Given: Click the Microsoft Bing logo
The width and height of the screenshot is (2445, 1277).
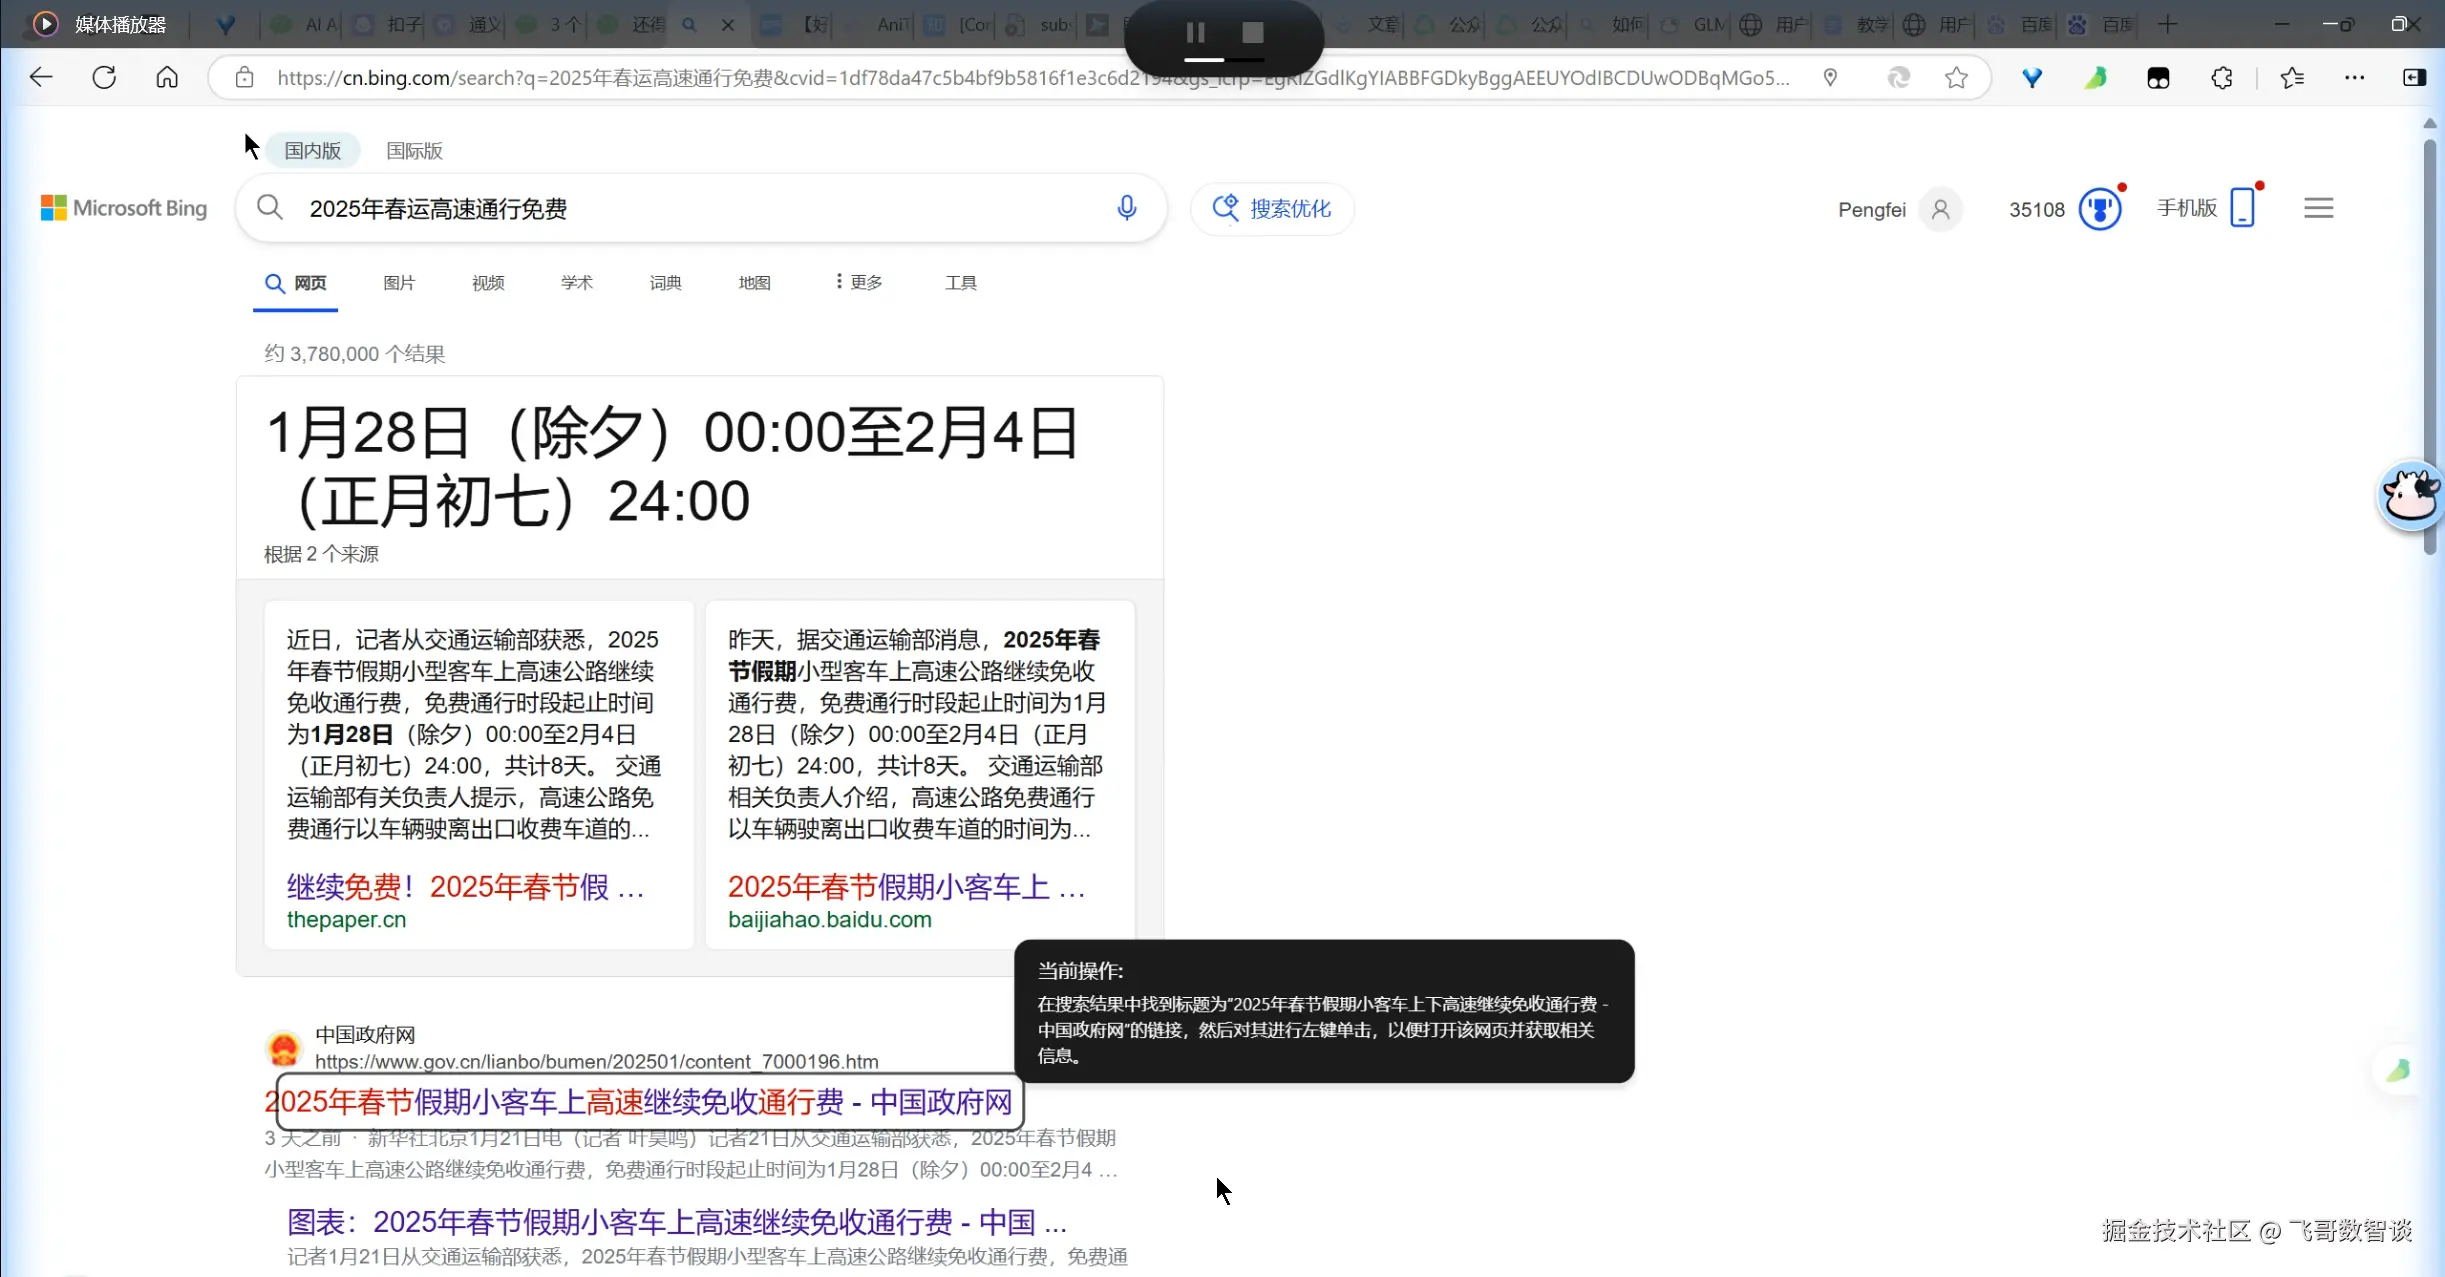Looking at the screenshot, I should [122, 208].
